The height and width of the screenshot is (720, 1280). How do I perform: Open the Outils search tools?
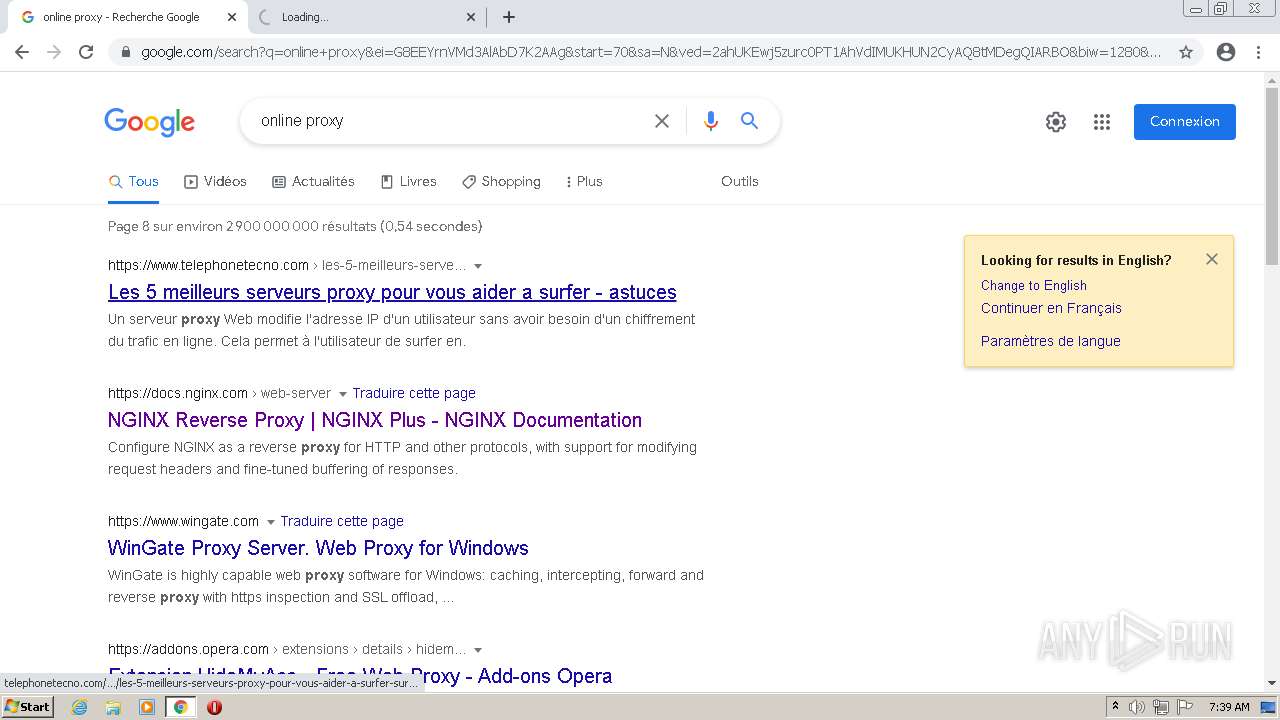click(740, 181)
